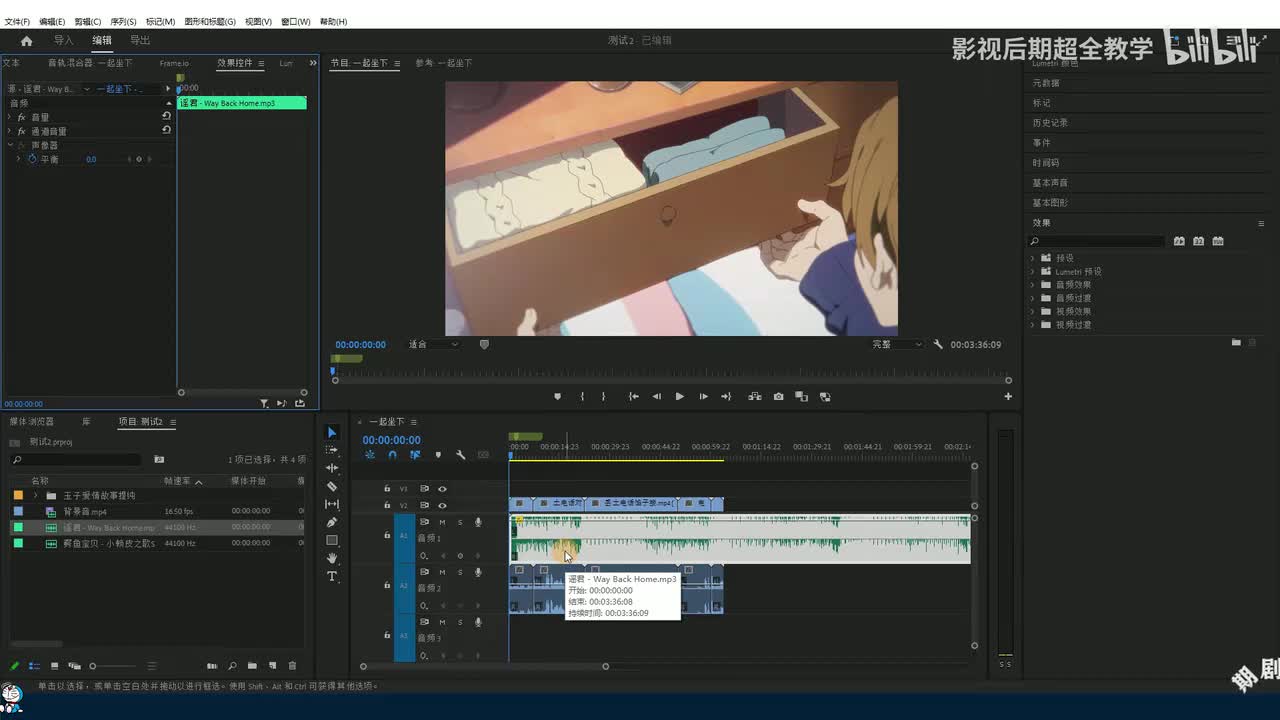Click the Export Frame camera icon
Screen dimensions: 1280x720
click(x=778, y=397)
